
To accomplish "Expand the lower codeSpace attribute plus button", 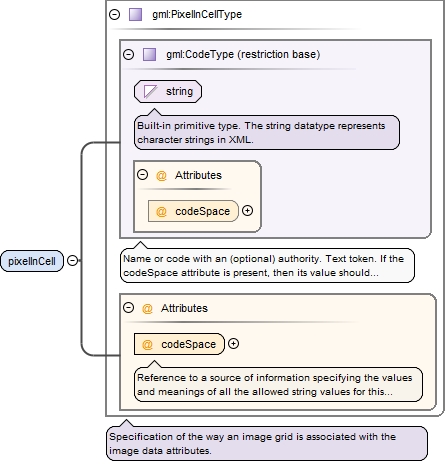I will [233, 344].
